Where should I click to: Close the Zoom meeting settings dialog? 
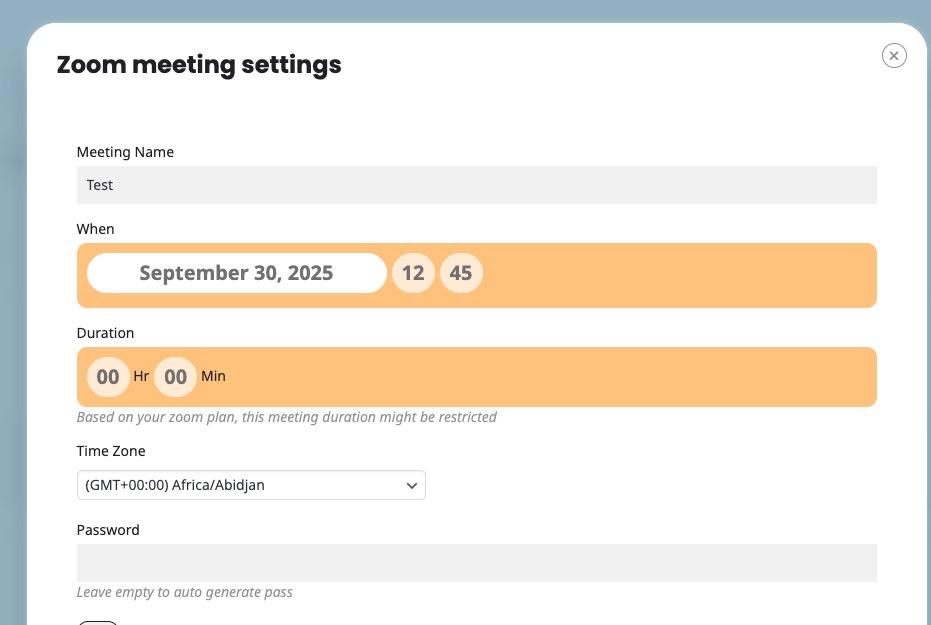point(894,56)
